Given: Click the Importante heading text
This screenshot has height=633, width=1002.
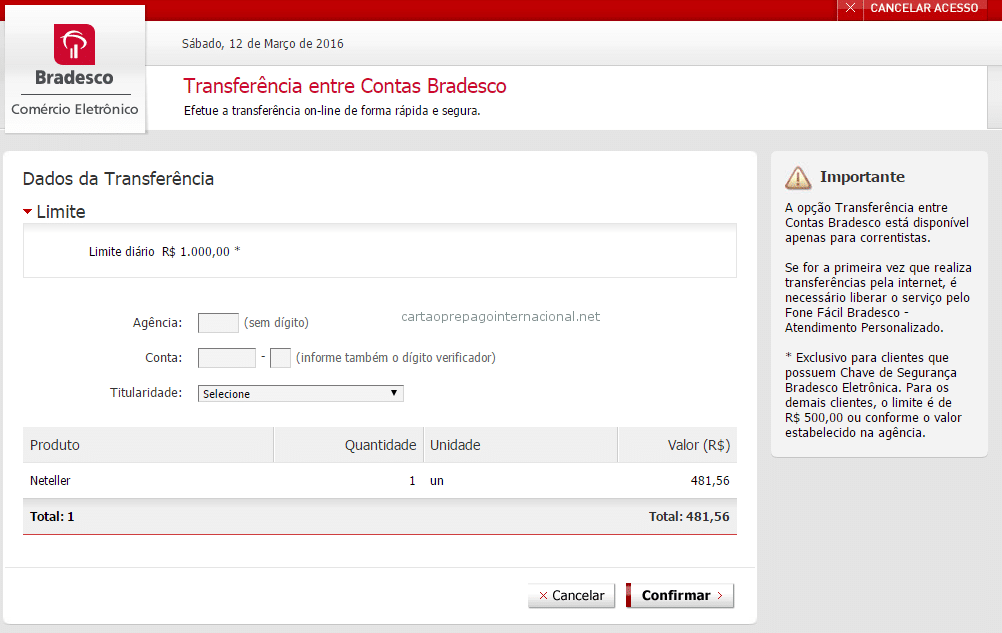Looking at the screenshot, I should pos(862,177).
